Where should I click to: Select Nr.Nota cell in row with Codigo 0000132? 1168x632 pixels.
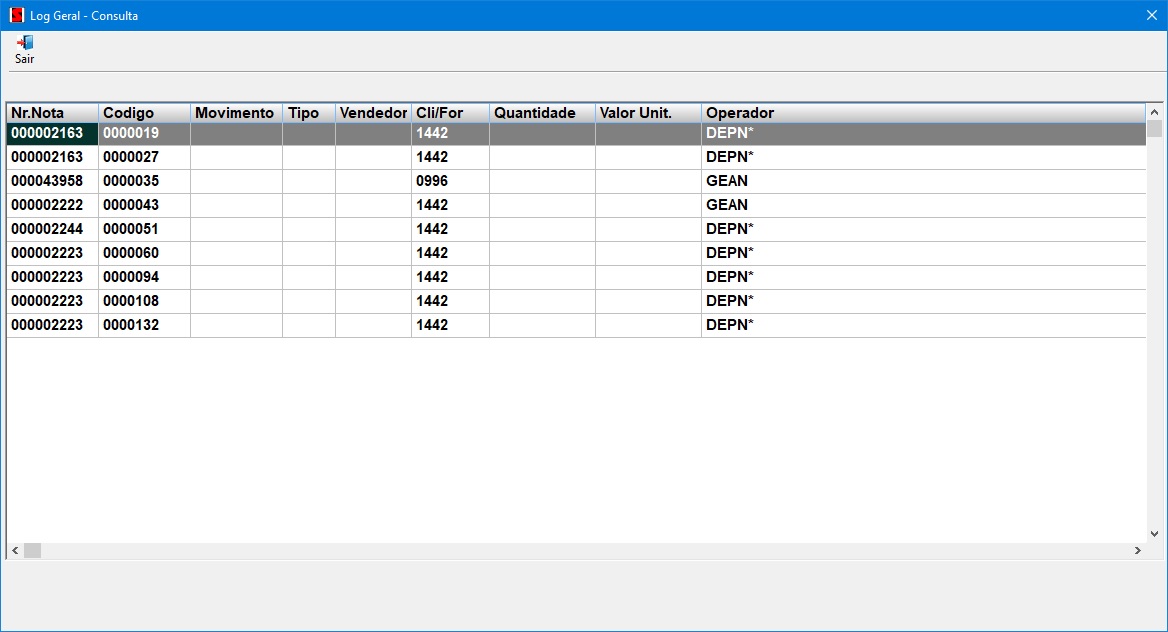(x=52, y=324)
